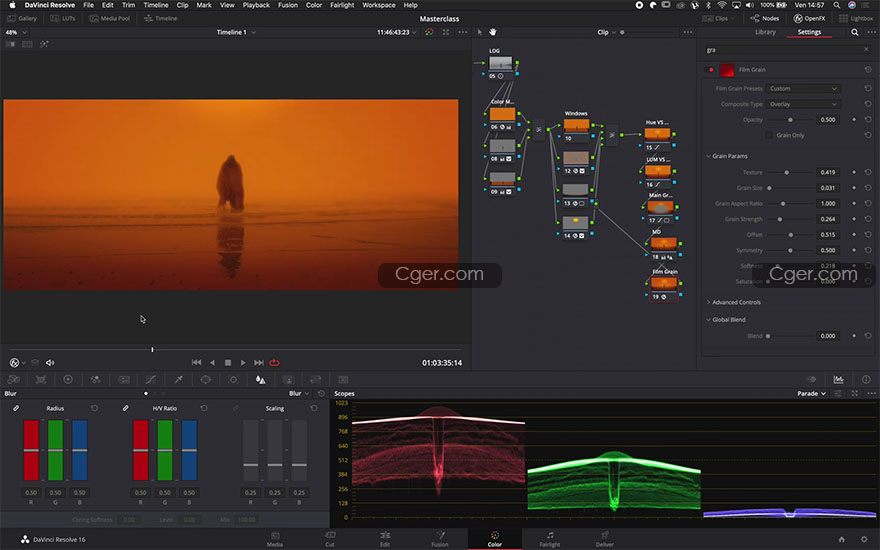Stop playback

click(228, 363)
